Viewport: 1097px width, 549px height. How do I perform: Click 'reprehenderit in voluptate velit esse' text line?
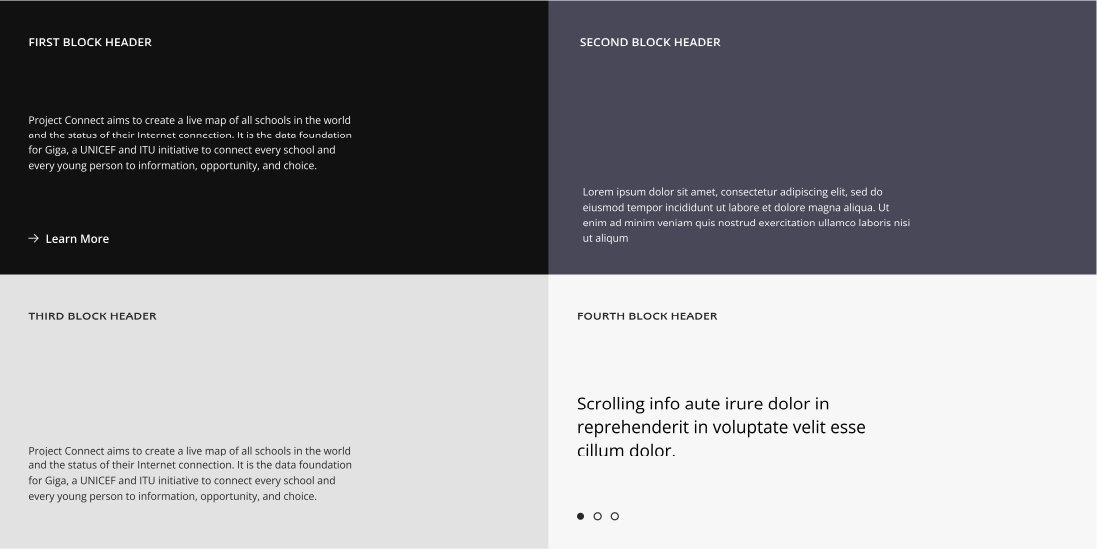click(x=721, y=427)
